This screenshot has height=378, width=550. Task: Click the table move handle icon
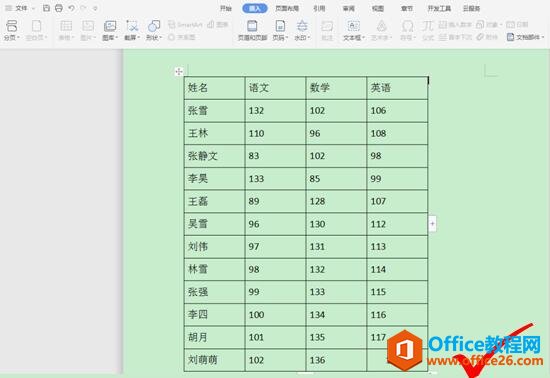pyautogui.click(x=179, y=72)
